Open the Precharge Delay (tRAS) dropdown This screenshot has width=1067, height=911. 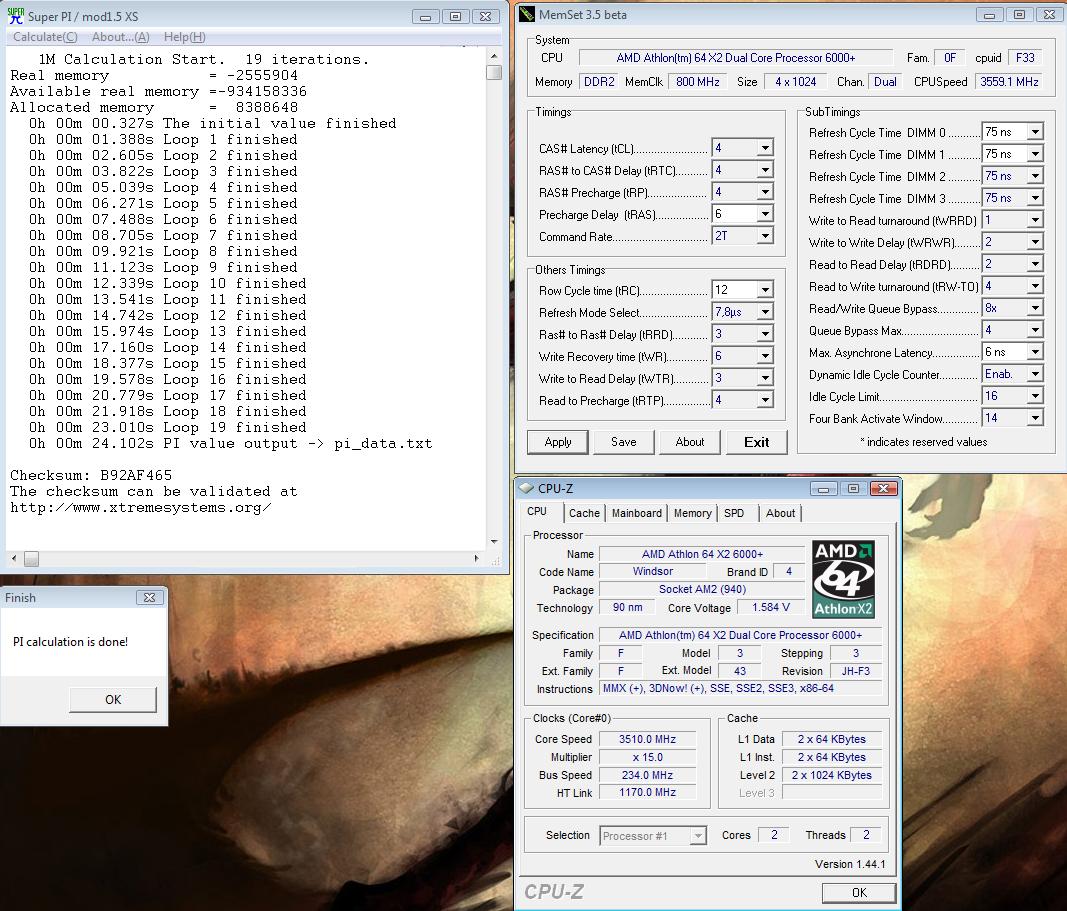pyautogui.click(x=765, y=214)
